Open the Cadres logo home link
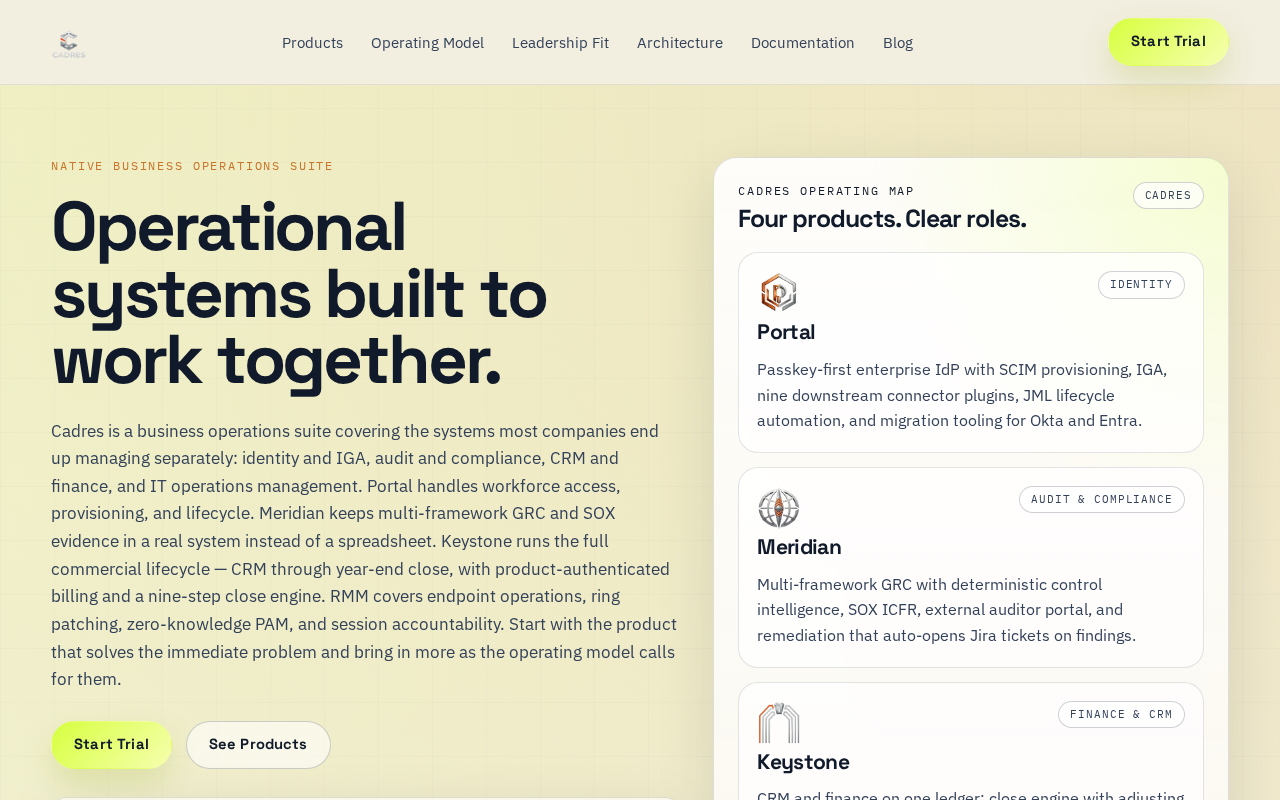 click(x=69, y=43)
